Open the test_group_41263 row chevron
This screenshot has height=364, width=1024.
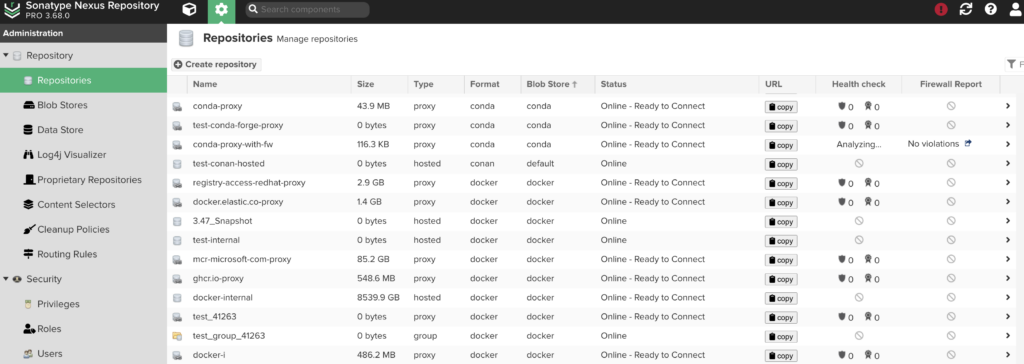click(x=1009, y=336)
